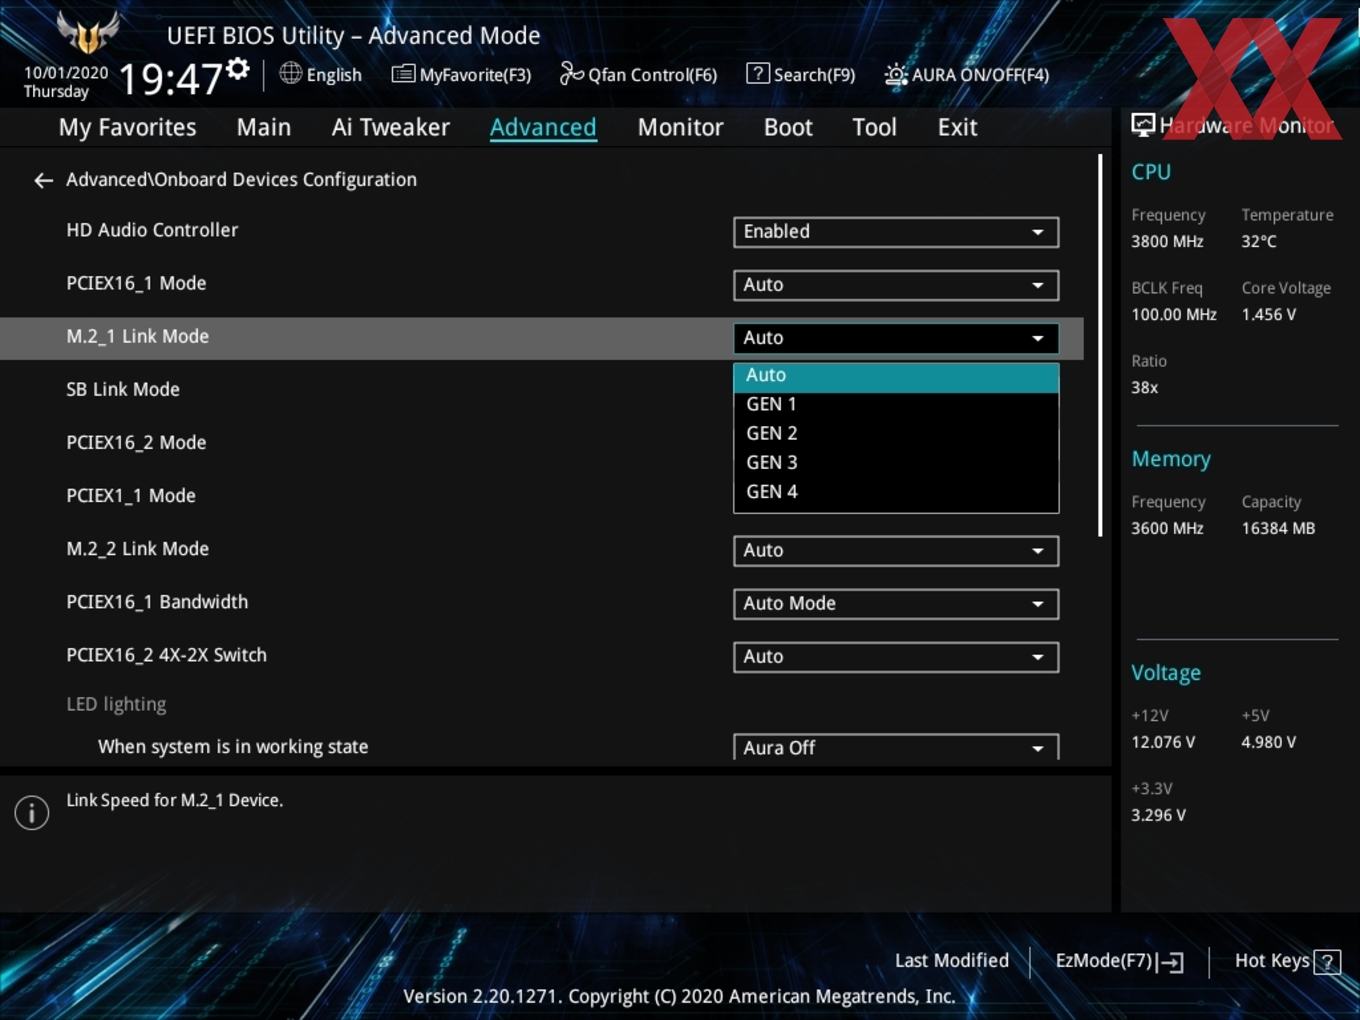1360x1020 pixels.
Task: Open the M.2_2 Link Mode dropdown
Action: (x=896, y=551)
